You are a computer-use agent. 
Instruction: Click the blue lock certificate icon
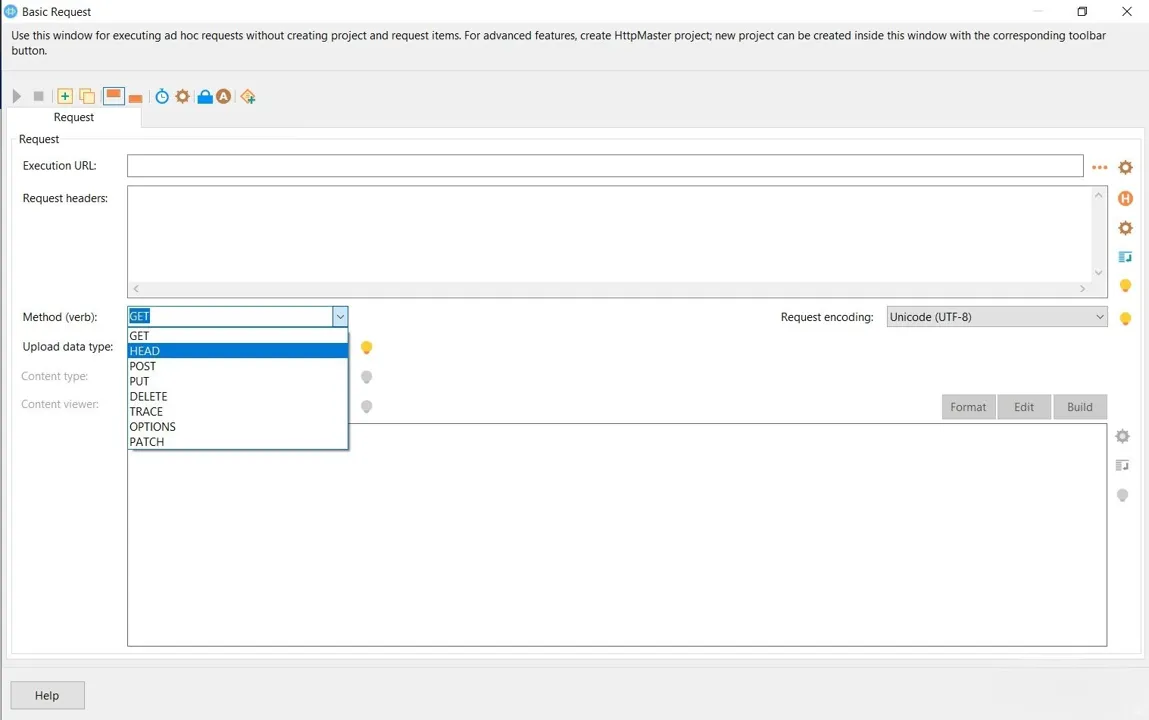pos(205,96)
